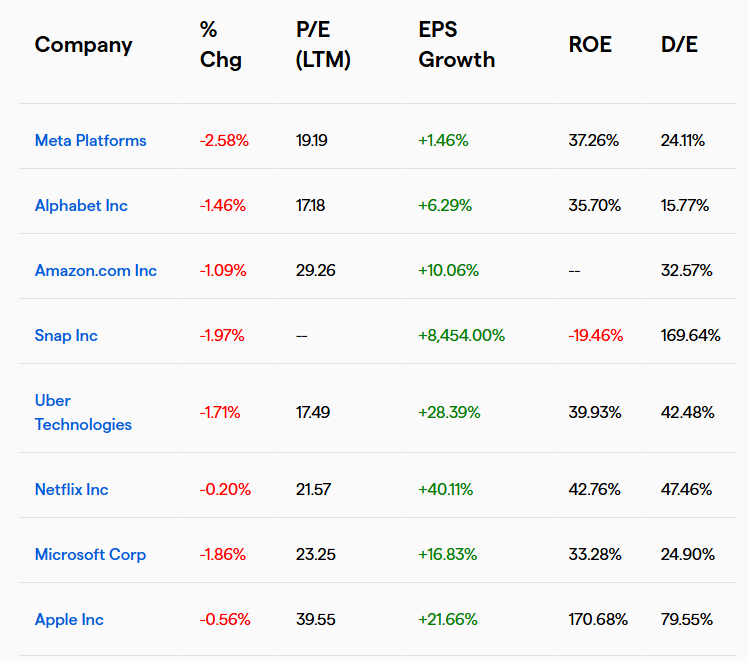Click the Company column header
Viewport: 748px width, 663px height.
click(83, 45)
